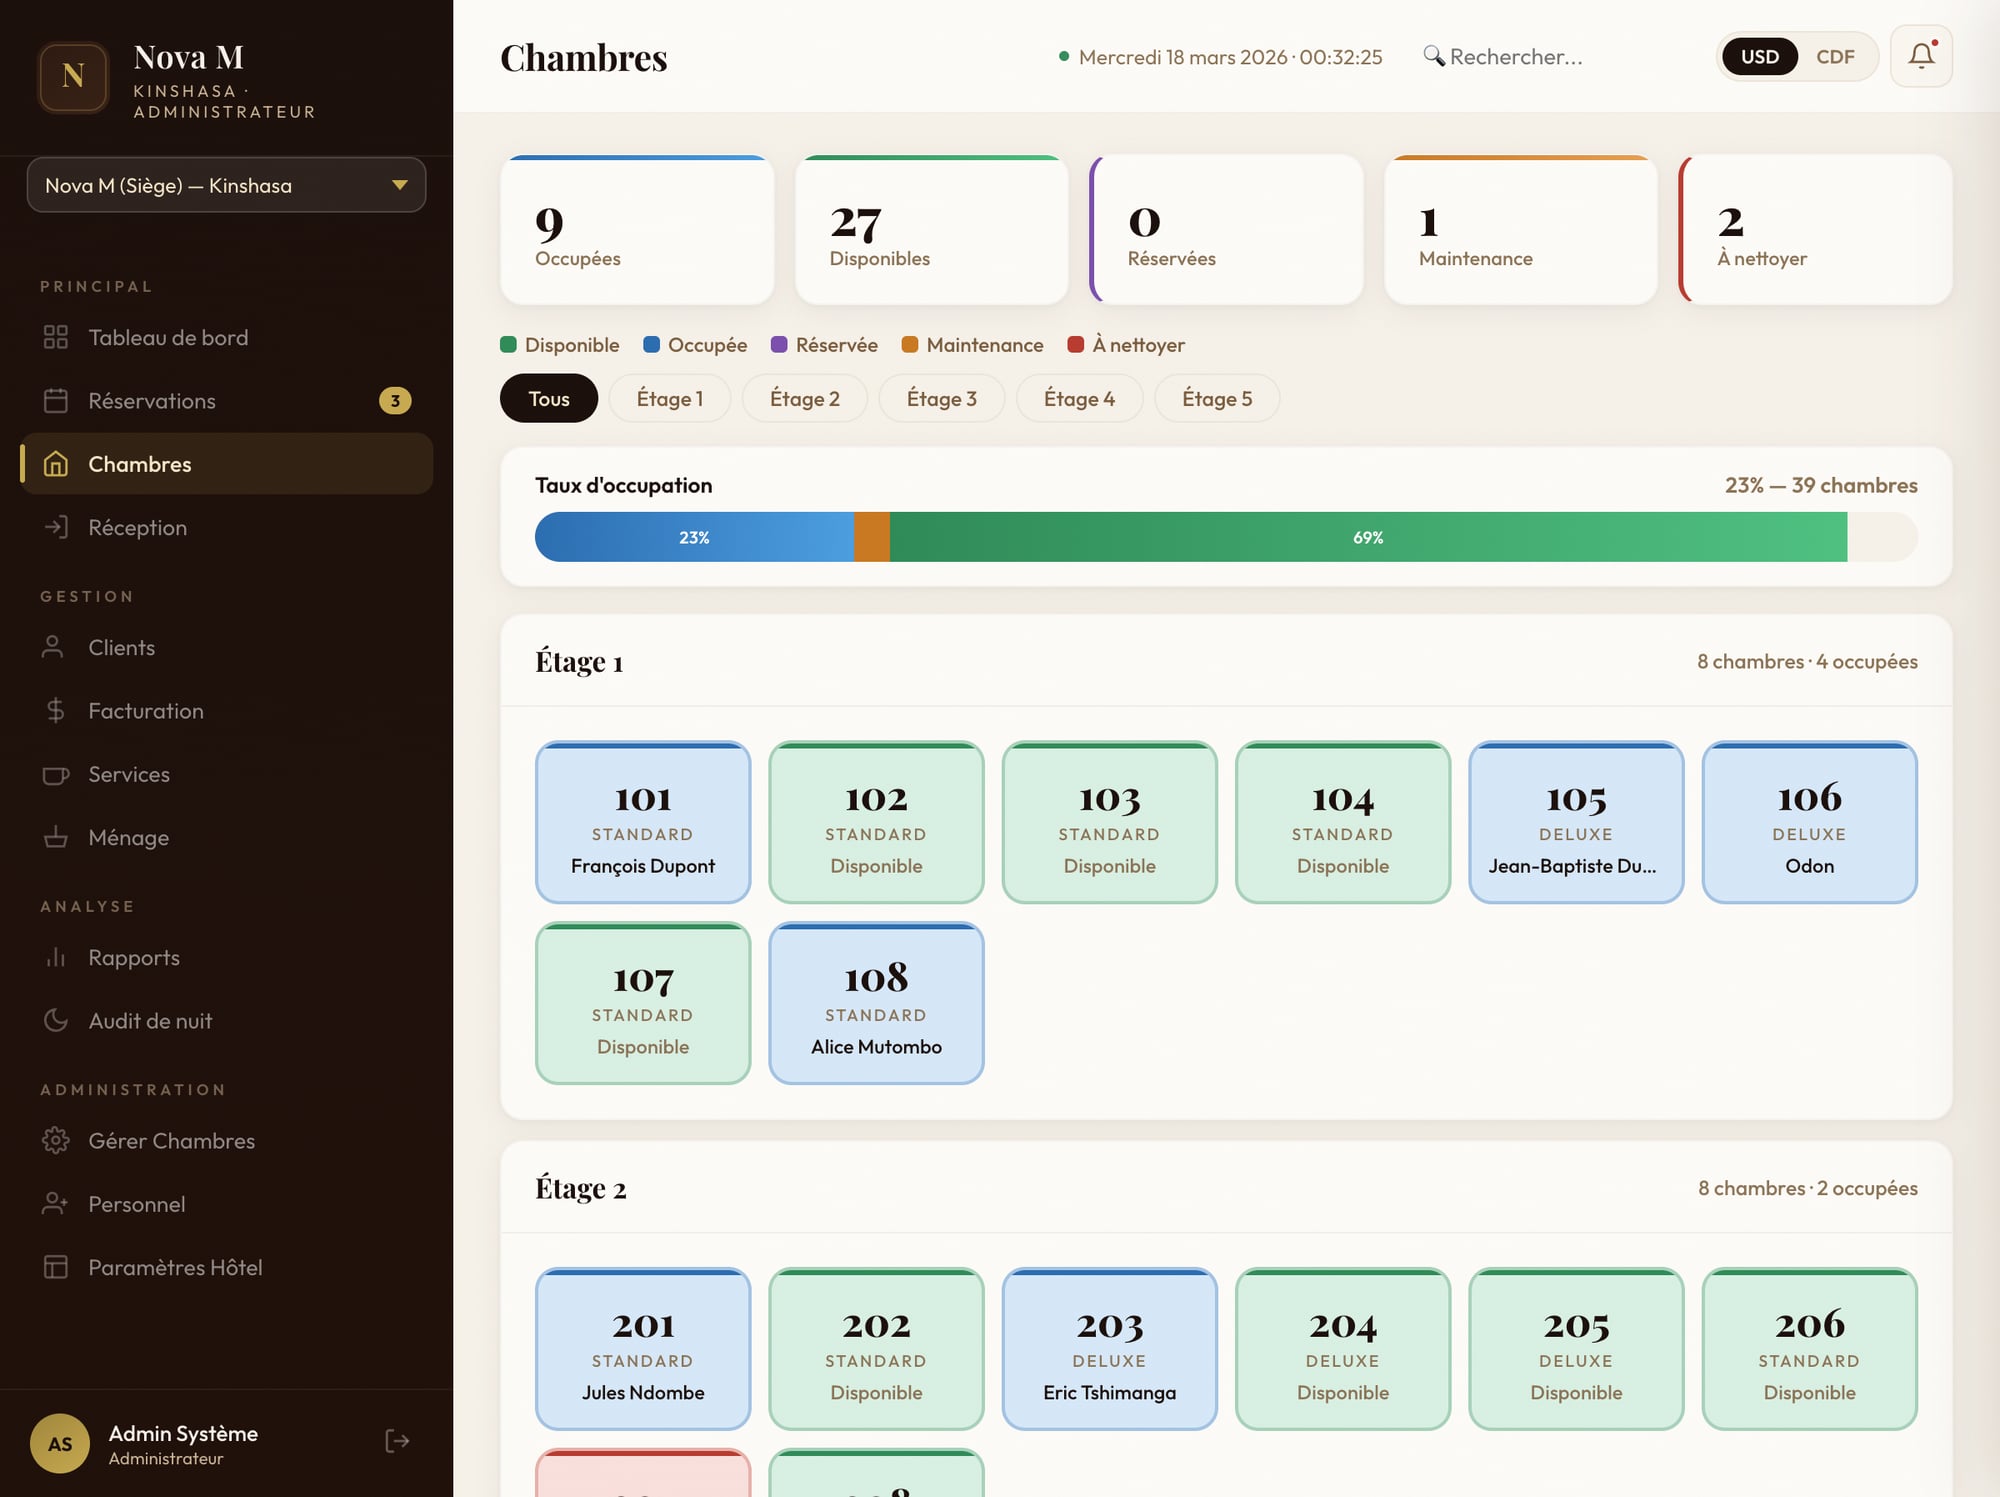
Task: Click the Rapports bar chart icon
Action: (x=56, y=958)
